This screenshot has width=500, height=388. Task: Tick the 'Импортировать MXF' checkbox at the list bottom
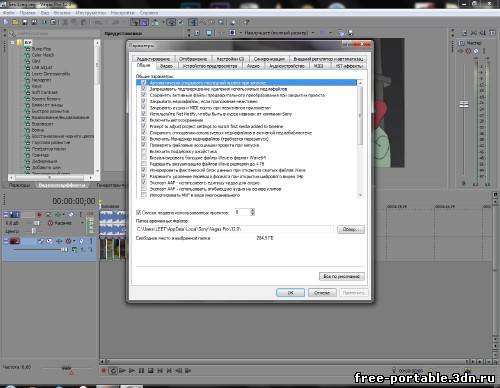click(144, 195)
